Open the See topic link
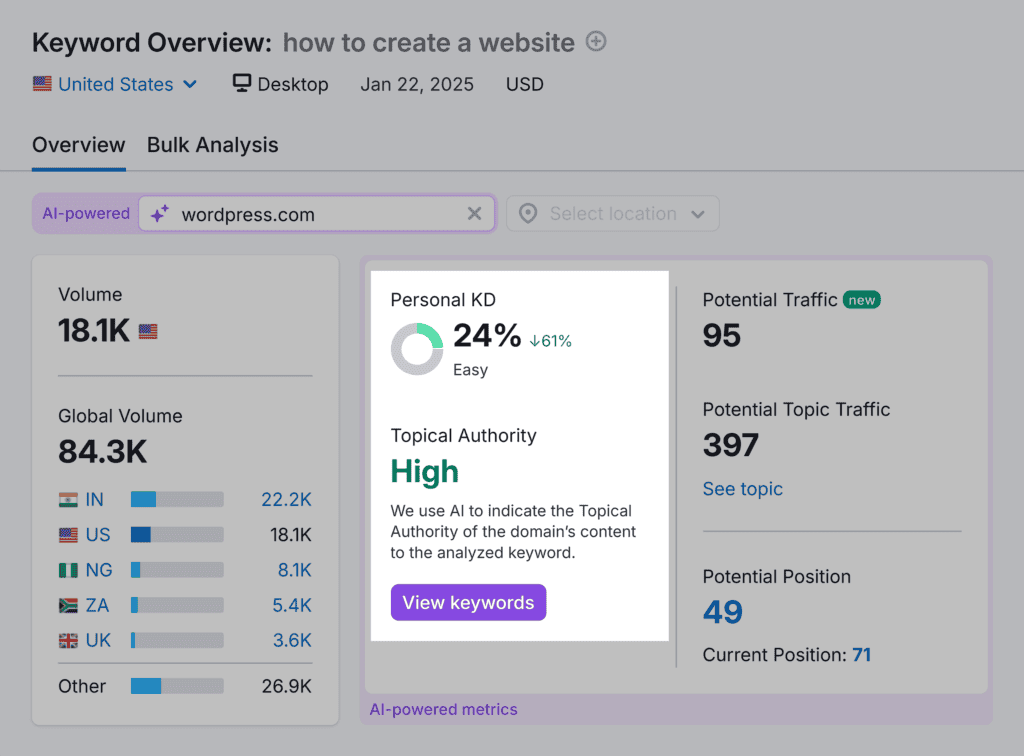Viewport: 1024px width, 756px height. pos(742,489)
